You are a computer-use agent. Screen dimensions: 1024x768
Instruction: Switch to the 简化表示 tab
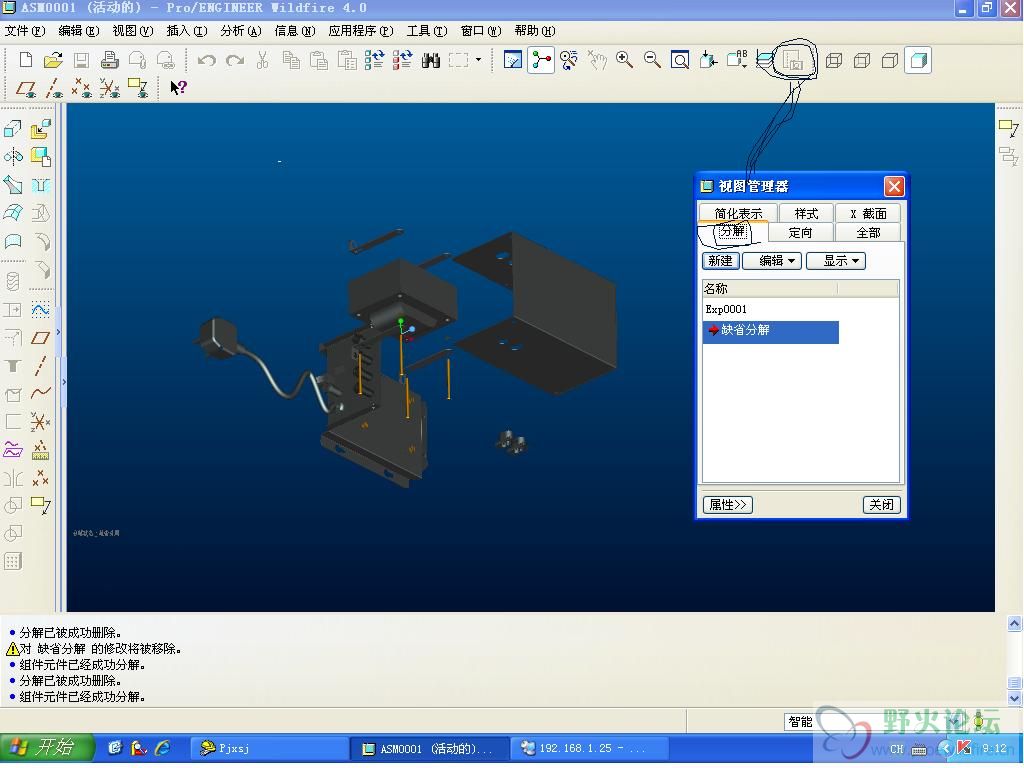tap(738, 214)
